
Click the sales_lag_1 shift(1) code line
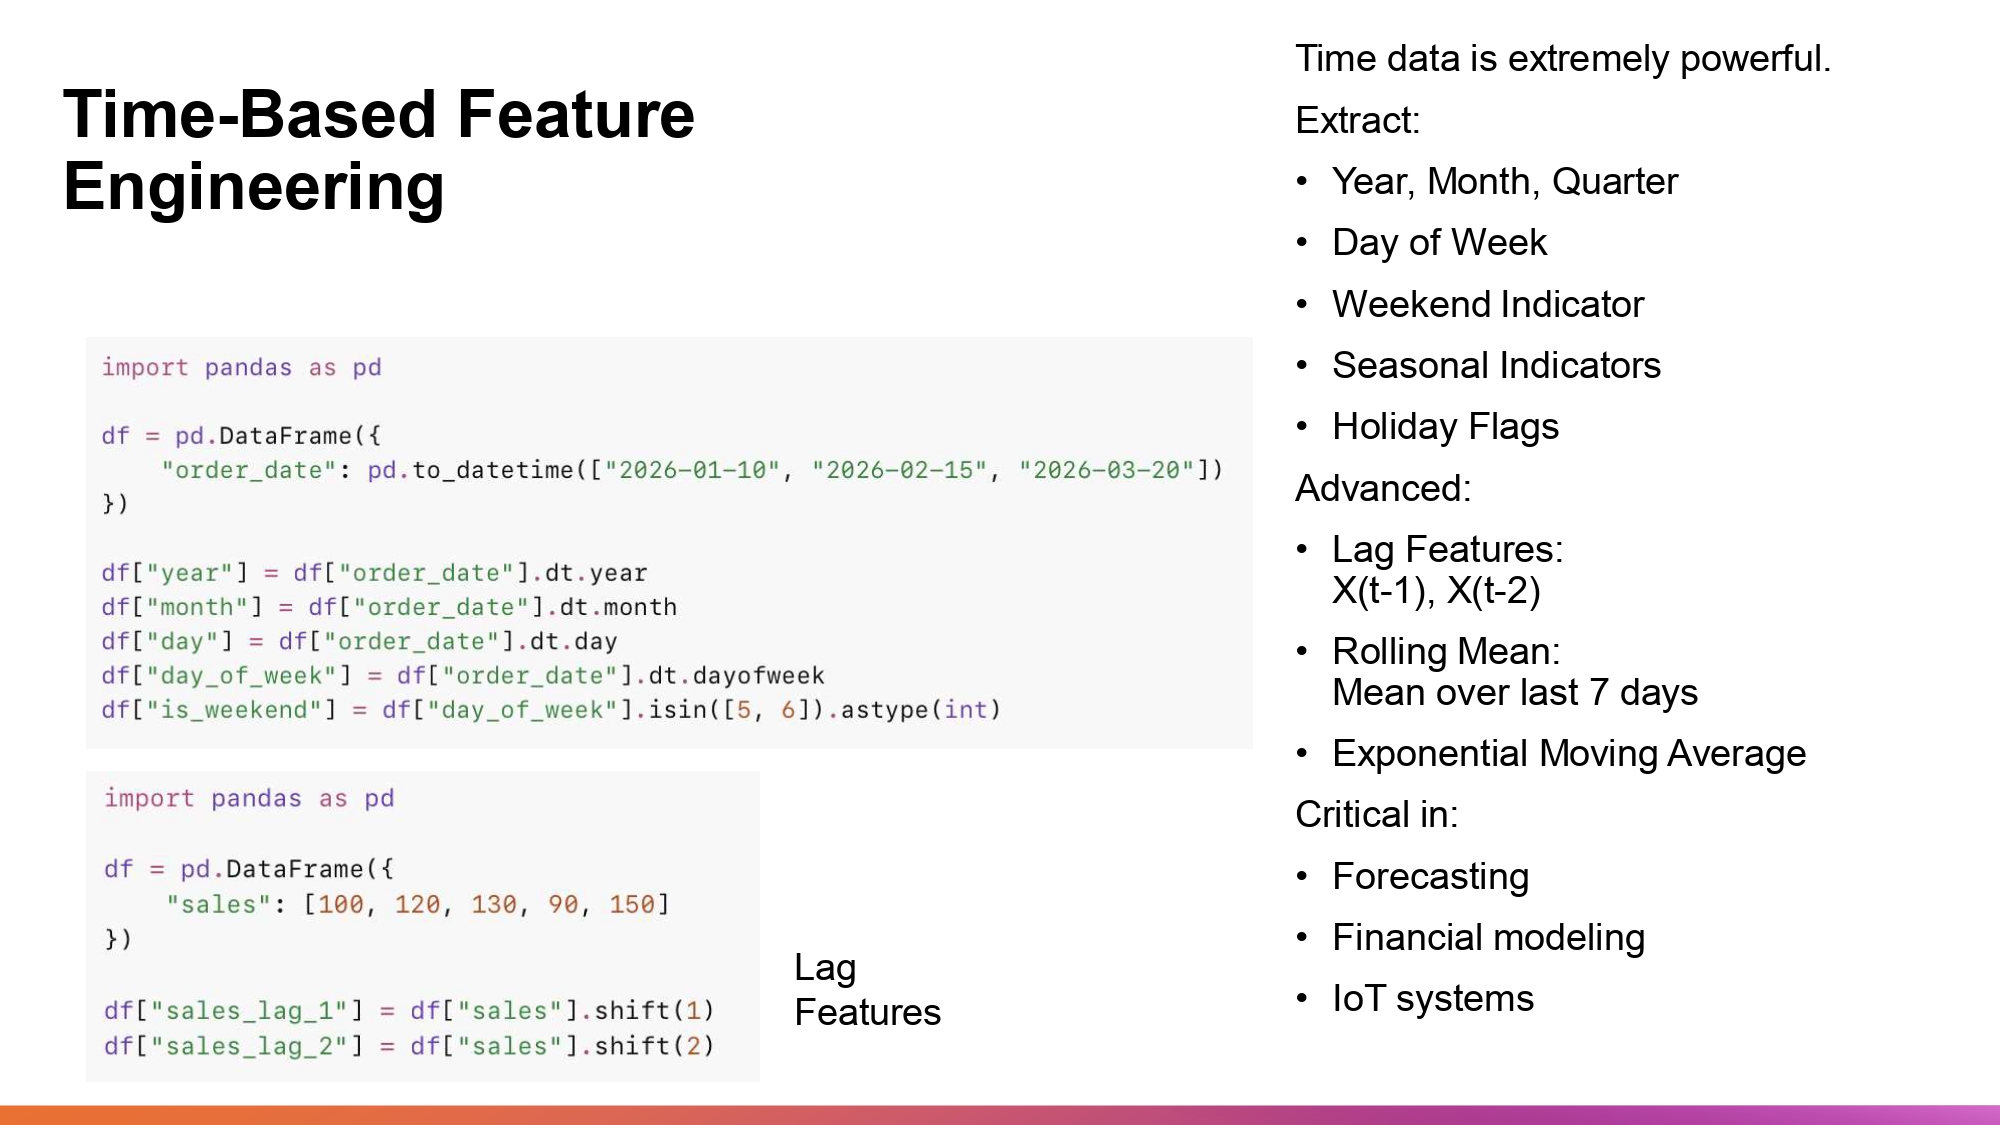[x=409, y=1011]
